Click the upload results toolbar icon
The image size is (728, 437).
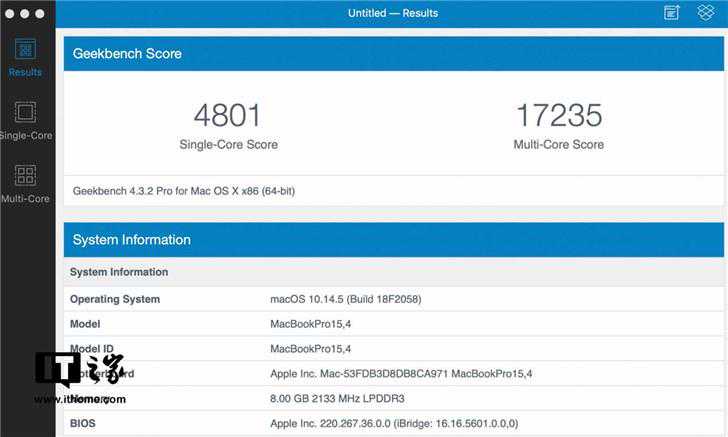tap(671, 13)
